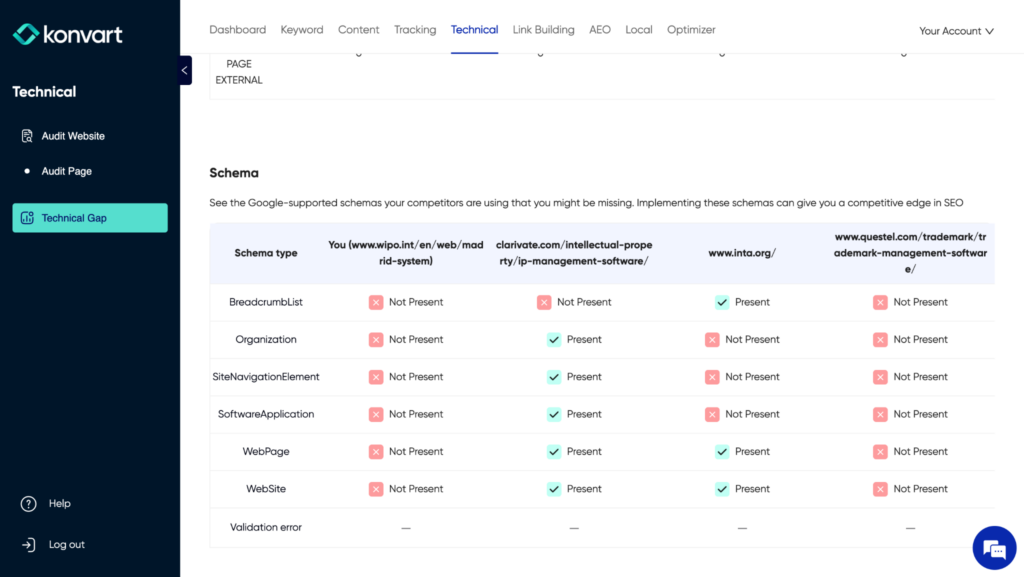The width and height of the screenshot is (1024, 577).
Task: Click BreadcrumbList red X for wipo.int
Action: coord(376,302)
